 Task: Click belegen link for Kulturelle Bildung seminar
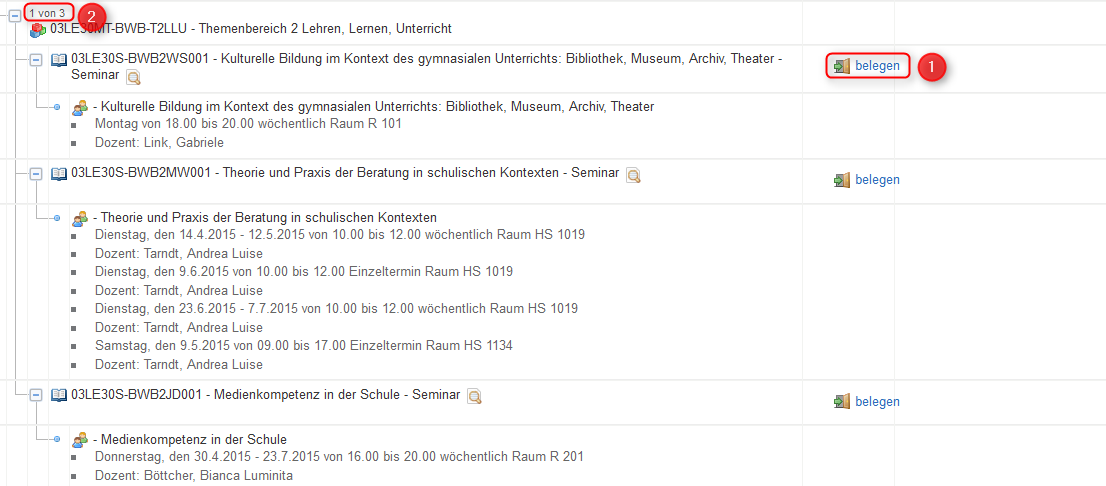tap(877, 66)
